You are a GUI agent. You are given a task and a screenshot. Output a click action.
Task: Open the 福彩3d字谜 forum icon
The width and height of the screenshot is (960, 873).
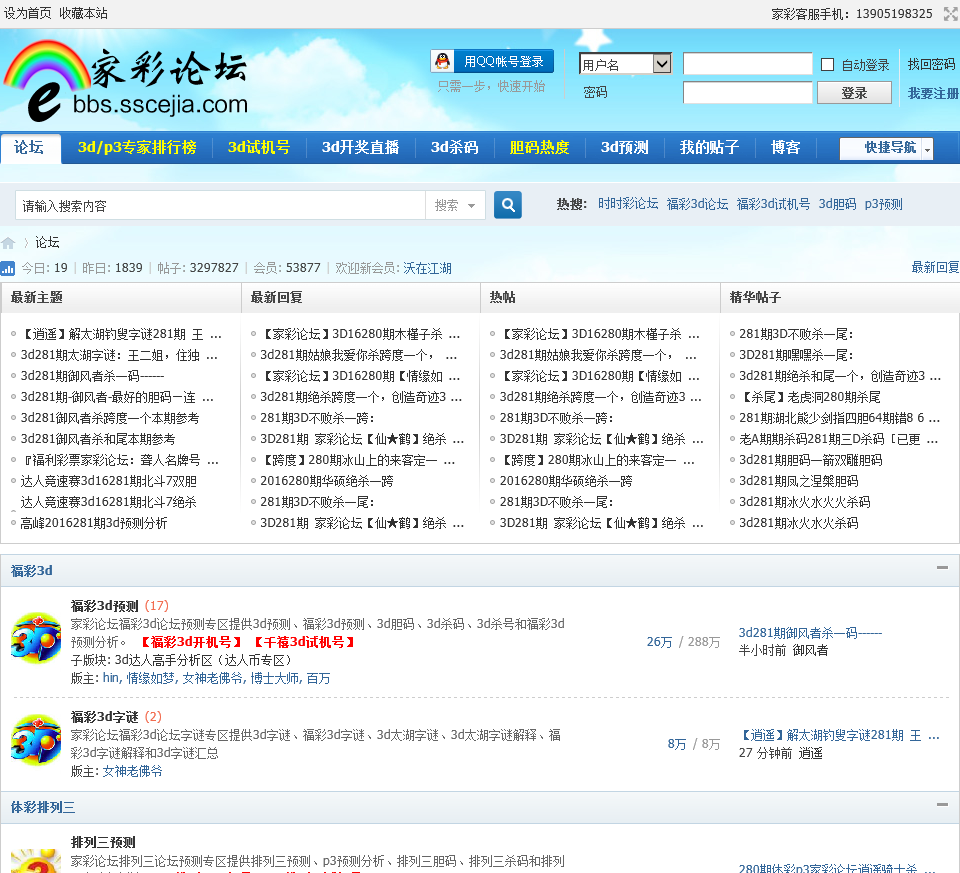36,740
